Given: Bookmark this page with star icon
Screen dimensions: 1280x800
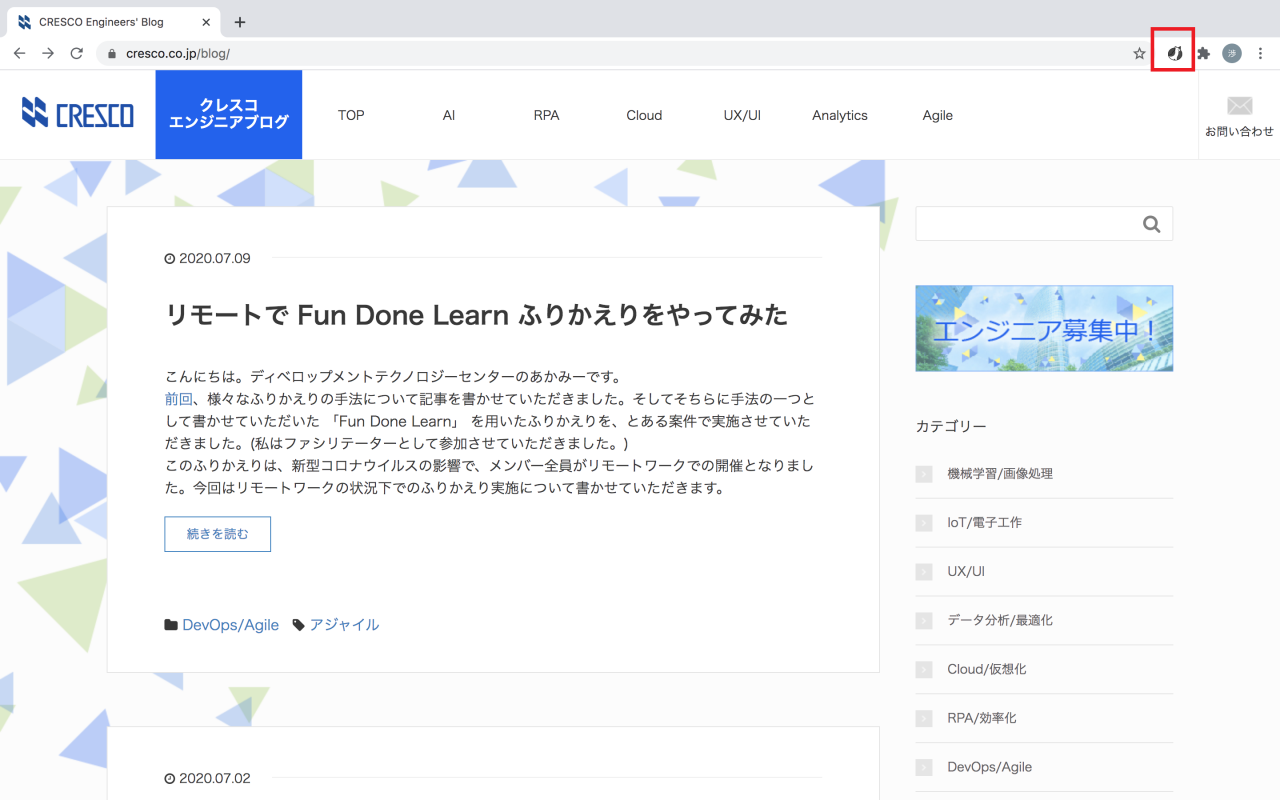Looking at the screenshot, I should (x=1139, y=53).
